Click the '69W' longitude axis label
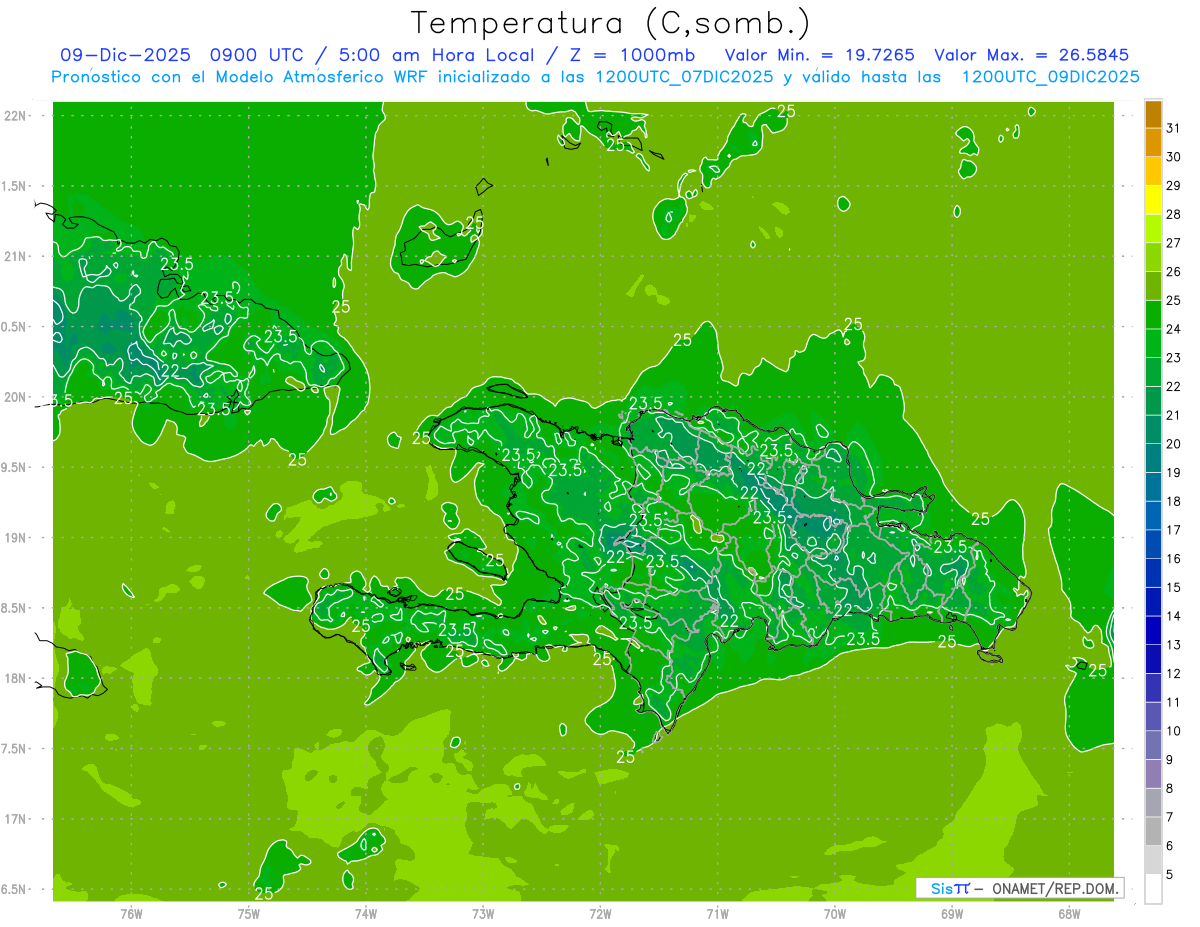This screenshot has width=1200, height=927. (x=952, y=914)
